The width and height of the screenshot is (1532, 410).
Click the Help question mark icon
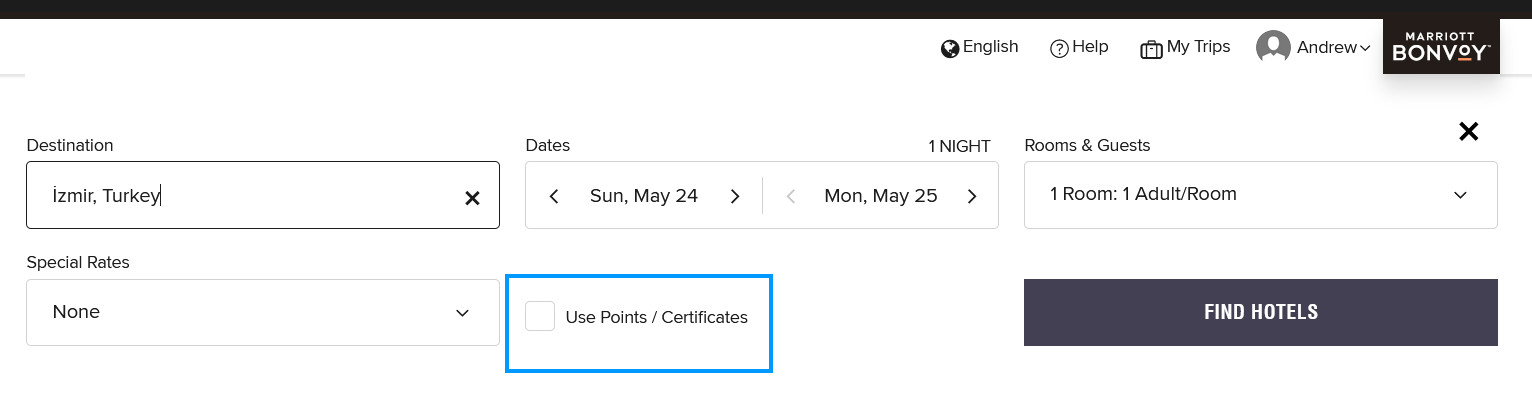(1059, 48)
